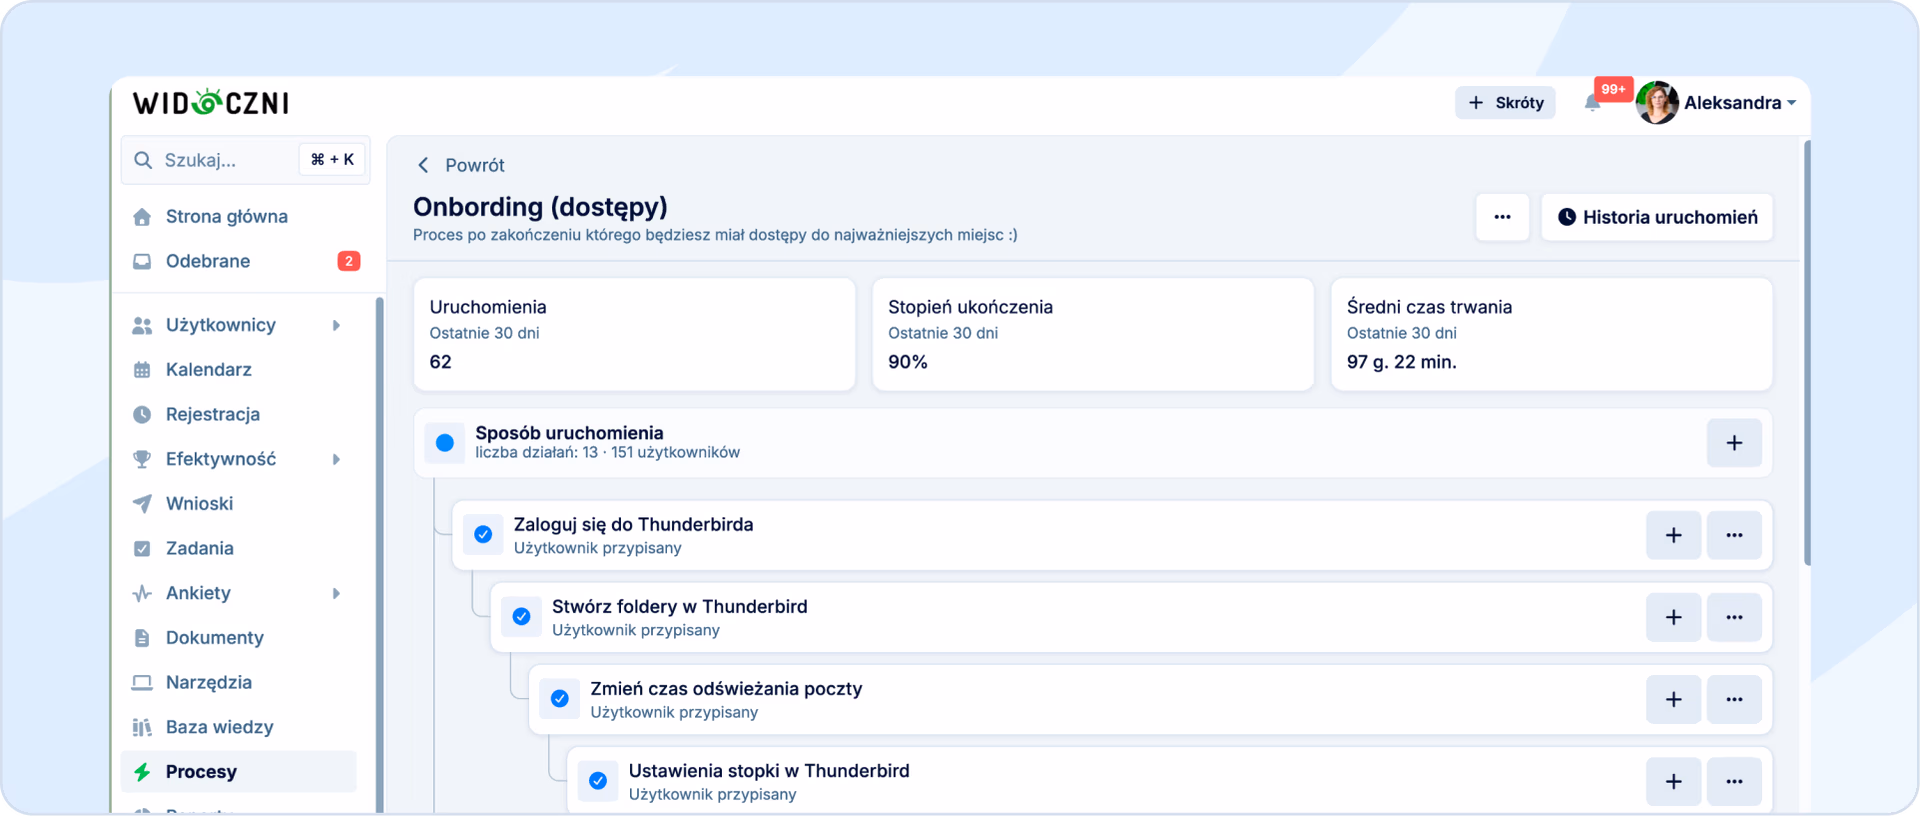Toggle check for Zaloguj się do Thunderbirda
Image resolution: width=1920 pixels, height=816 pixels.
(x=483, y=535)
